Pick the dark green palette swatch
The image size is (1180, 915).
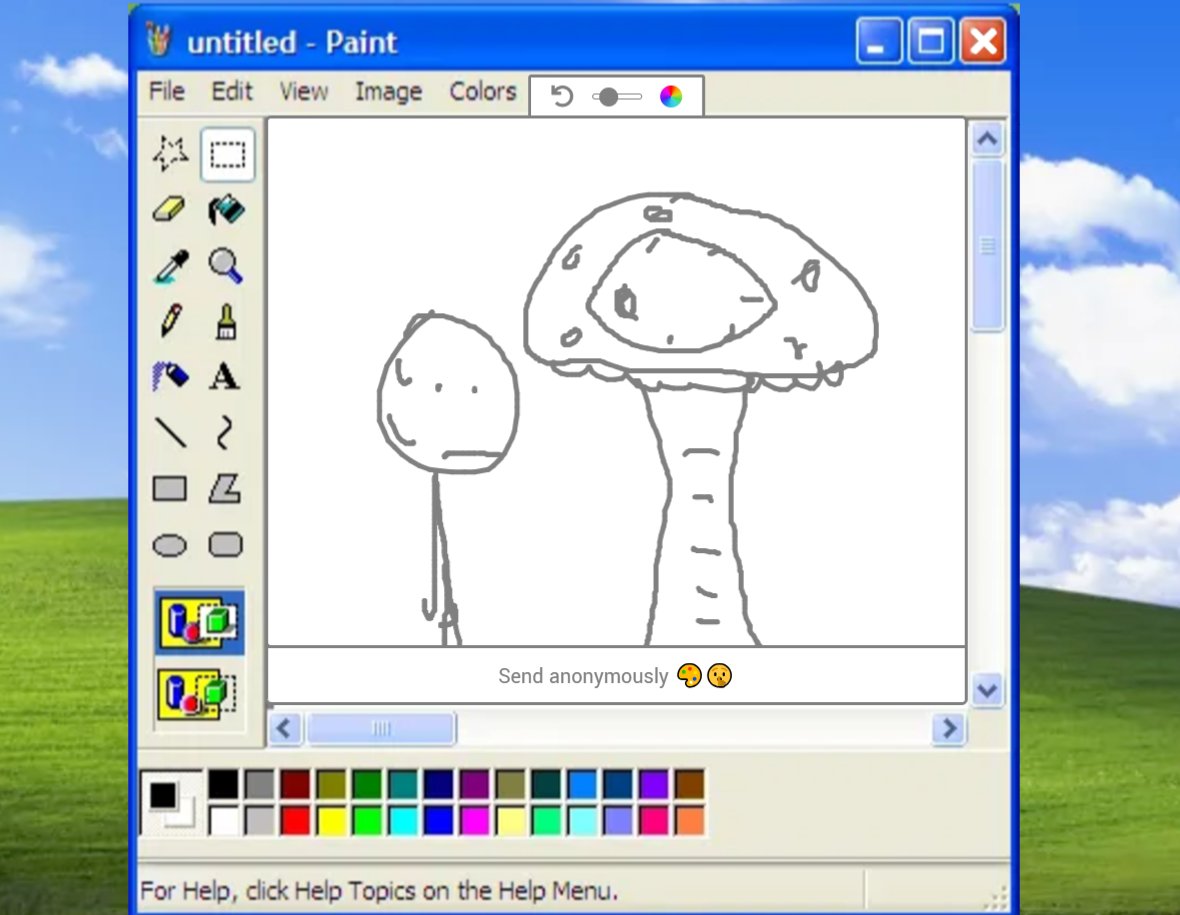tap(367, 784)
